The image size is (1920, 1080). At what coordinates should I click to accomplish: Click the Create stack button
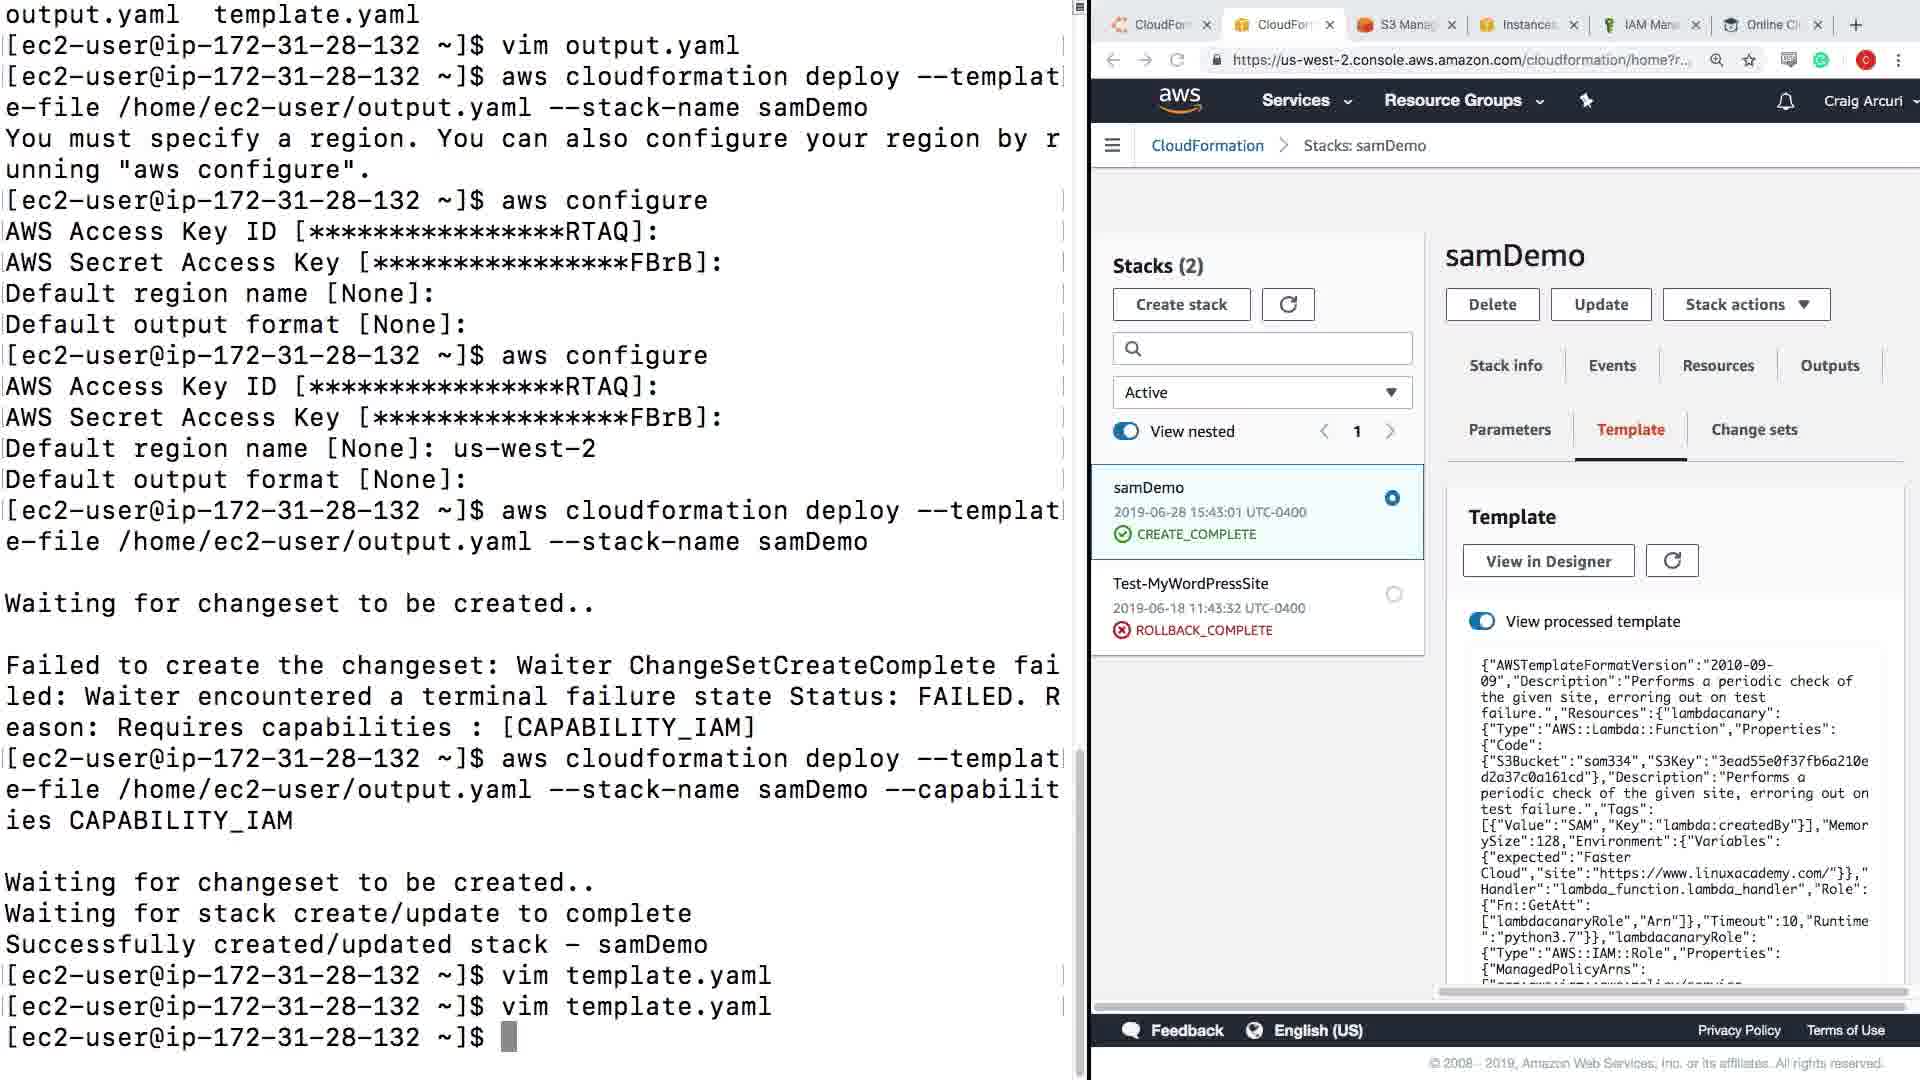(1181, 305)
